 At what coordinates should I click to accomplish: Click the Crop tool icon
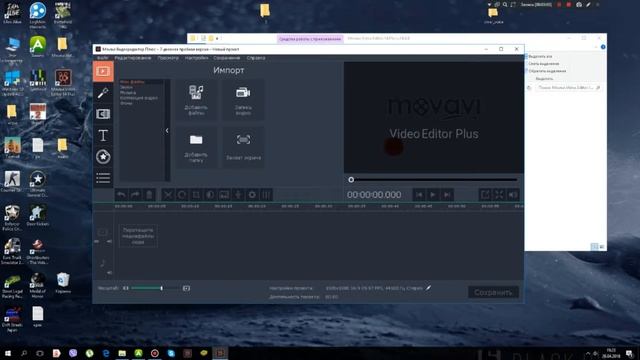196,195
